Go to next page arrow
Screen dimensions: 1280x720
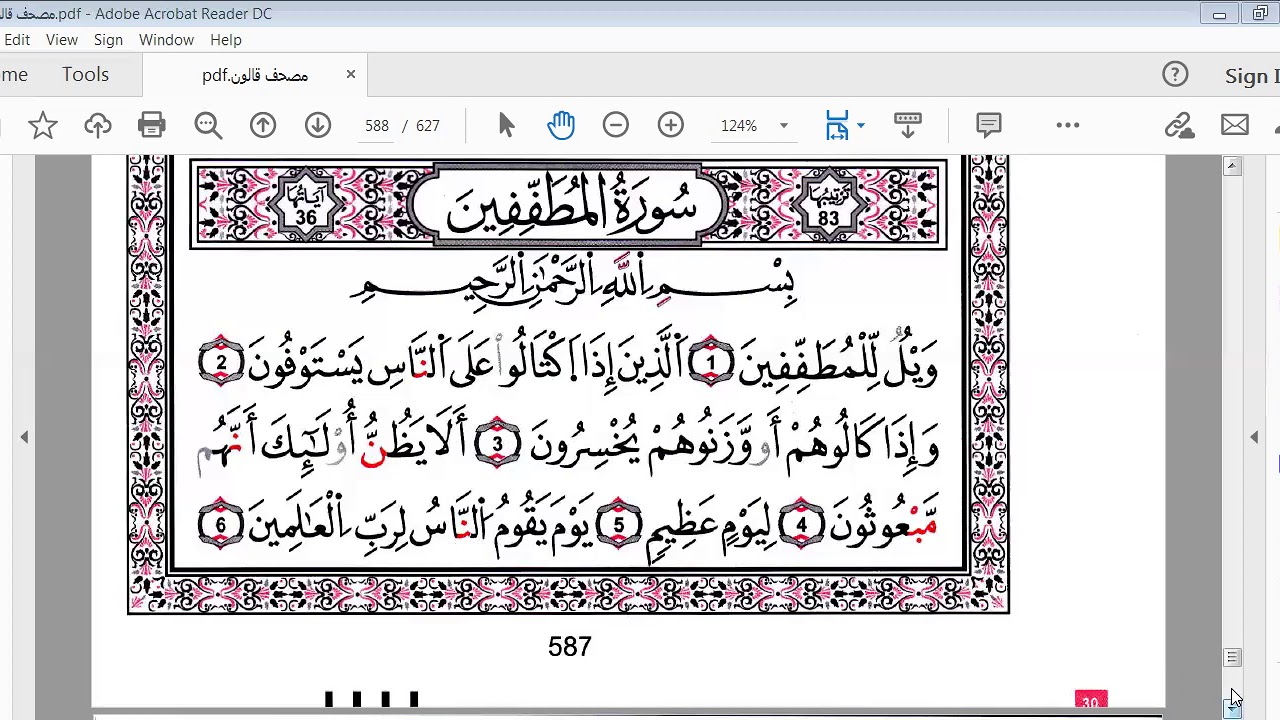click(x=318, y=125)
